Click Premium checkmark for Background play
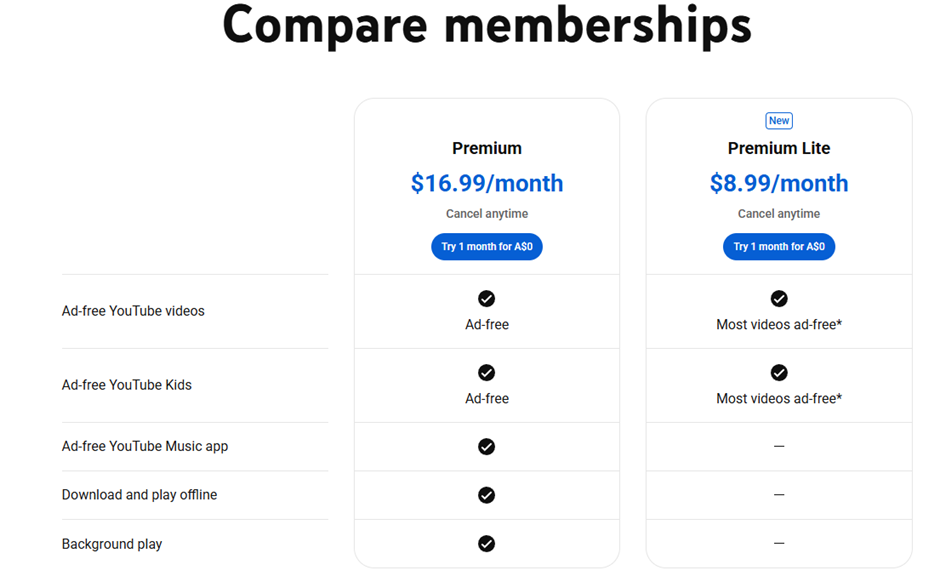This screenshot has width=940, height=576. click(x=486, y=544)
